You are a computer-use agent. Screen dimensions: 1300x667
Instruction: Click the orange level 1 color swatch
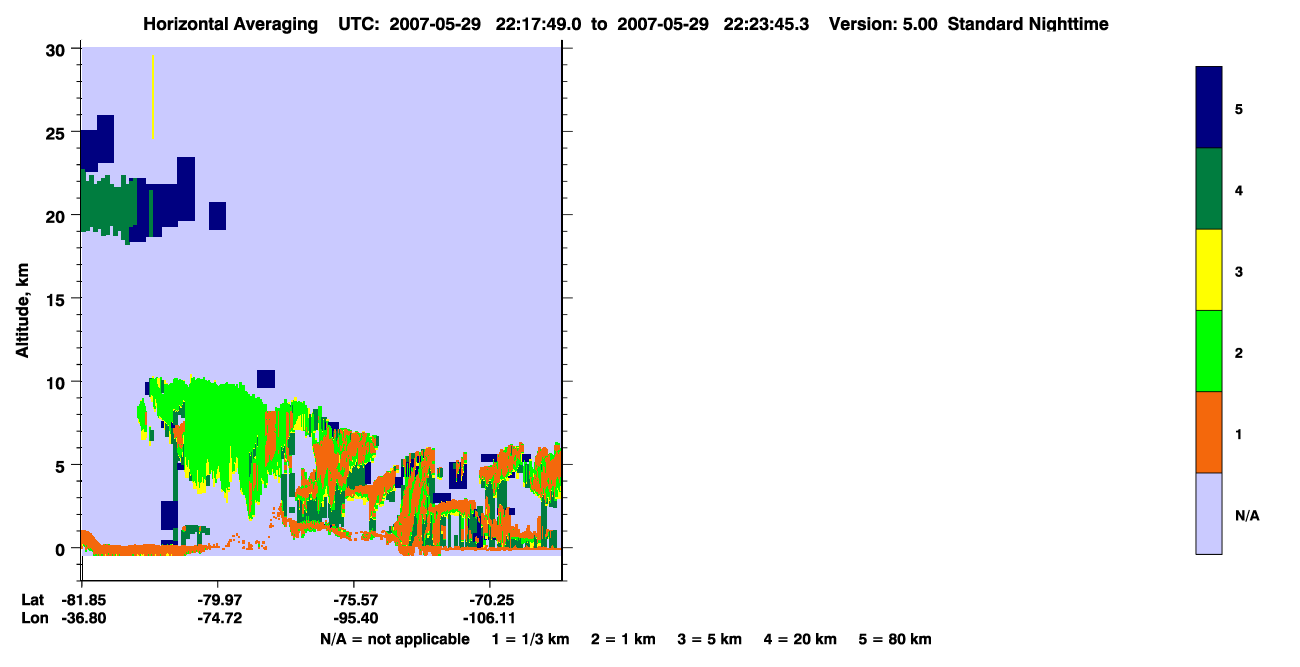(x=1209, y=432)
